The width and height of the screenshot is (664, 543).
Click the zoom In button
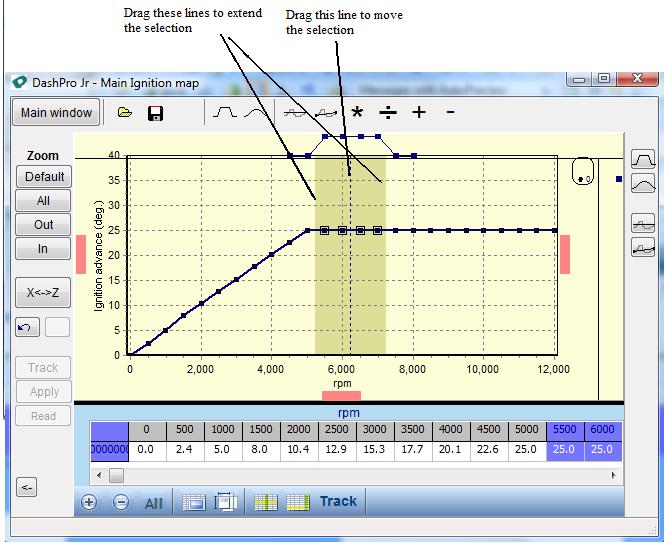(44, 249)
